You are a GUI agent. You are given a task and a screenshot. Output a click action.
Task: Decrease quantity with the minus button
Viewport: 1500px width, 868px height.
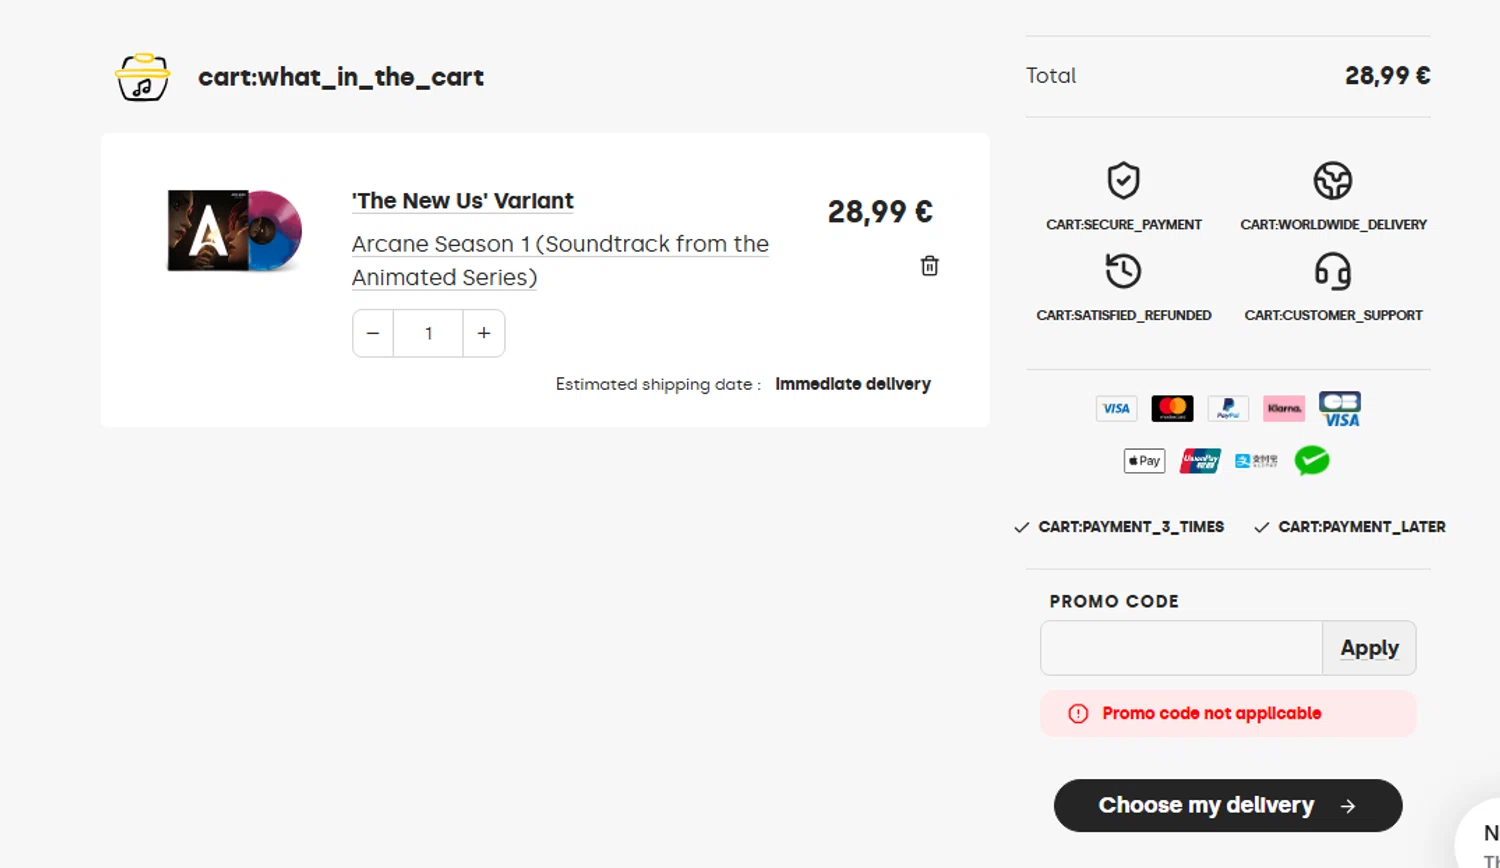coord(373,333)
